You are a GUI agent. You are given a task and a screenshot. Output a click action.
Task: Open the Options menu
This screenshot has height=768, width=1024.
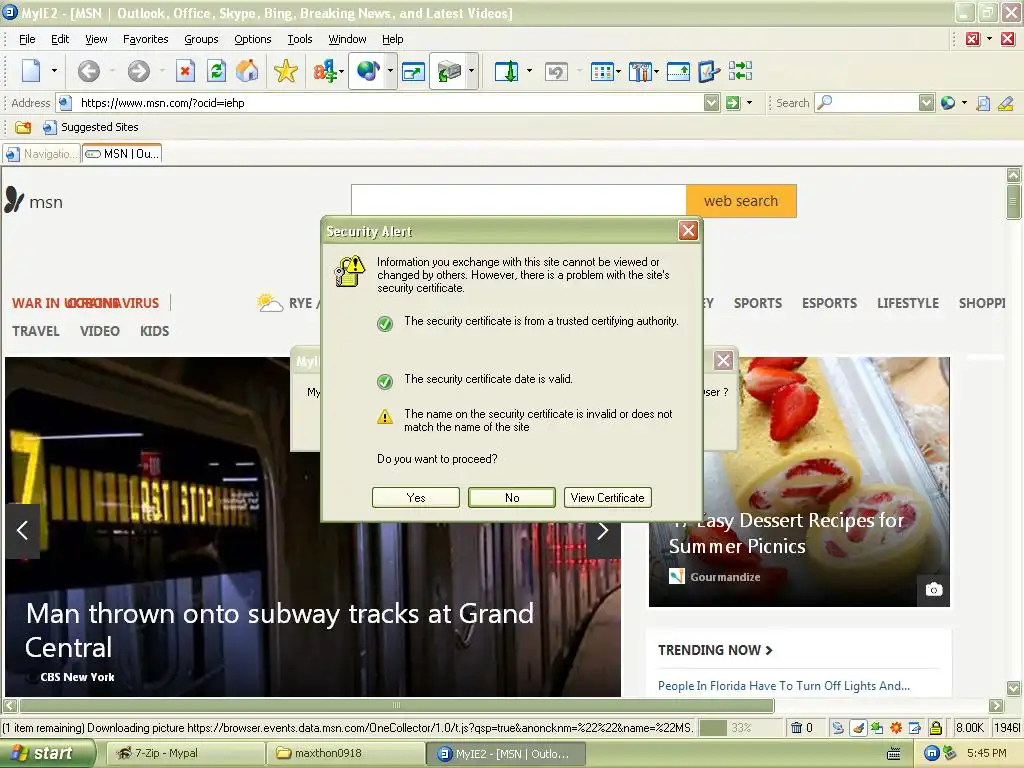[253, 39]
